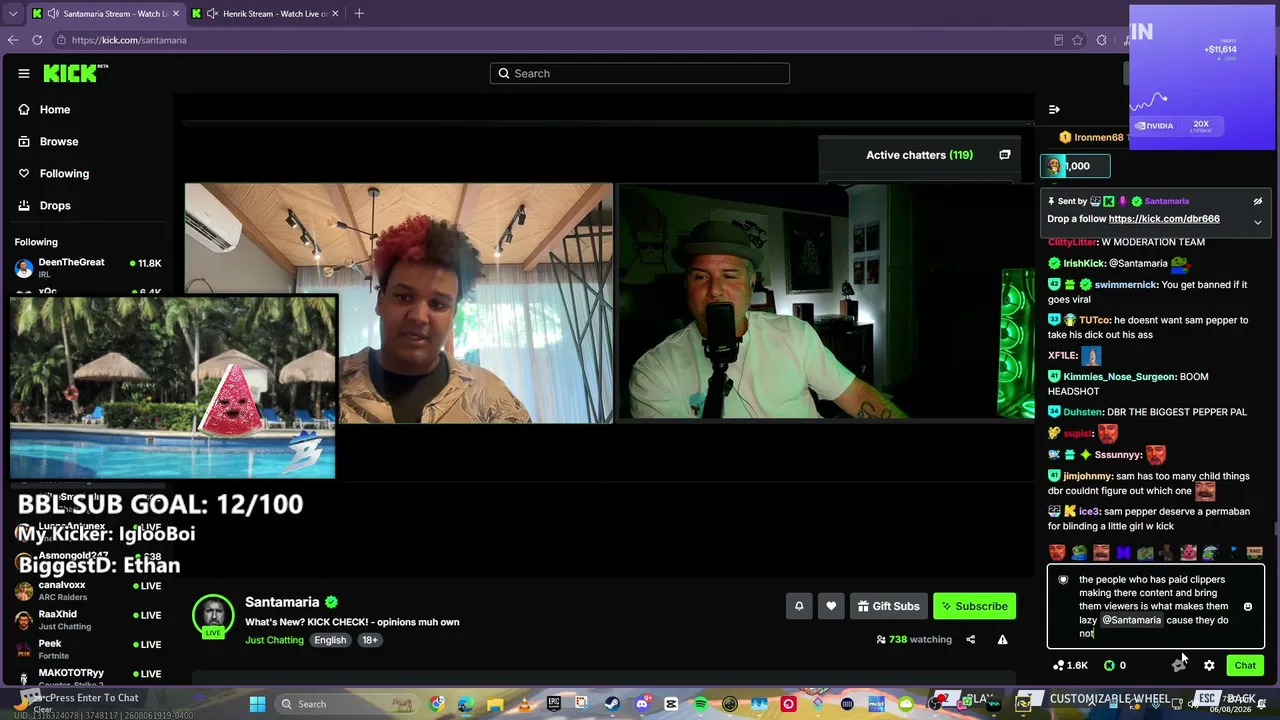Close the Henrik Stream tab
1280x720 pixels.
click(x=334, y=13)
